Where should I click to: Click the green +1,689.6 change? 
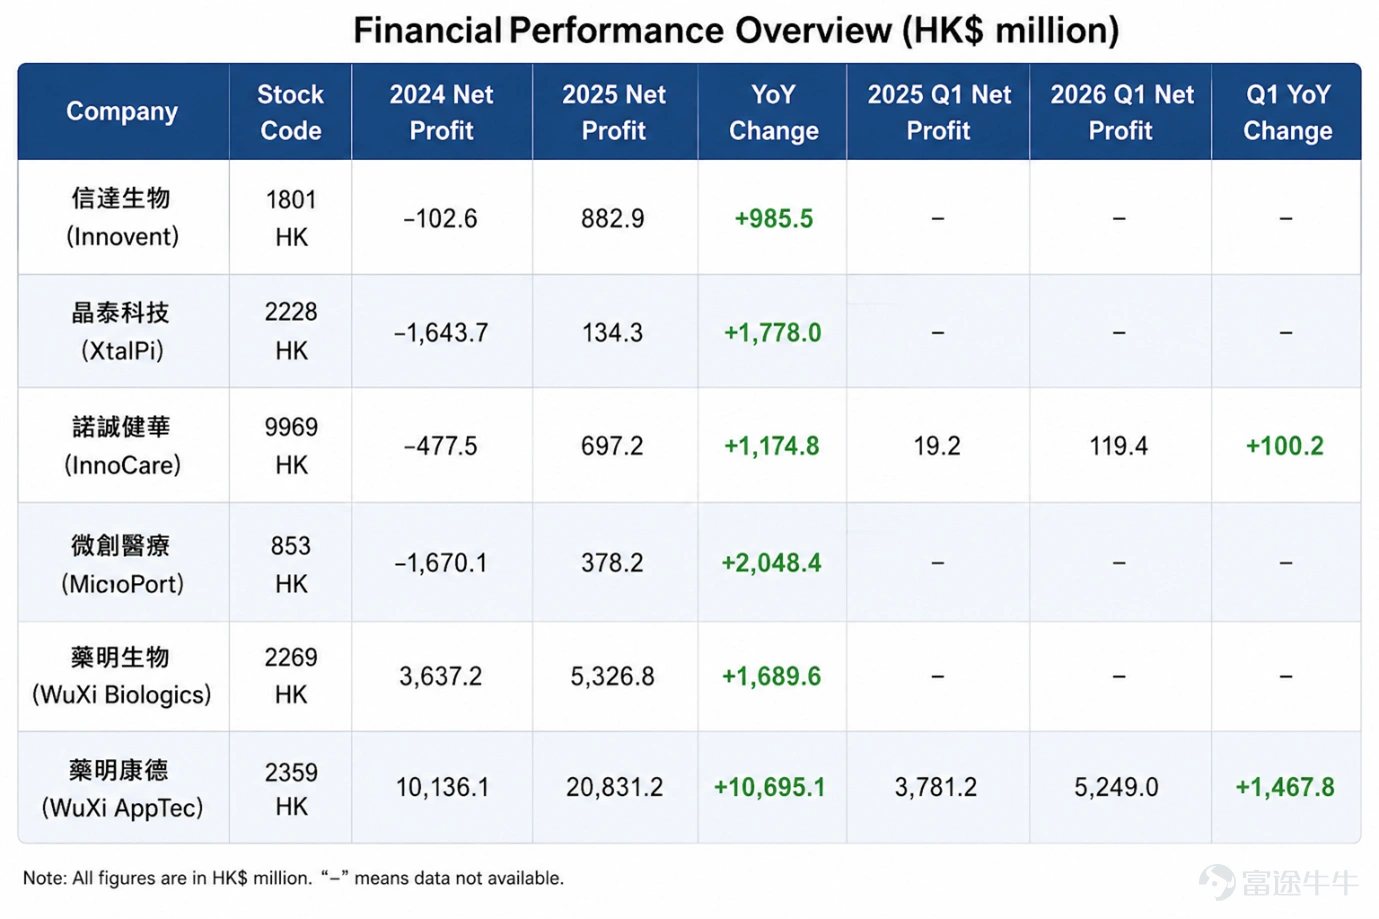pos(771,676)
